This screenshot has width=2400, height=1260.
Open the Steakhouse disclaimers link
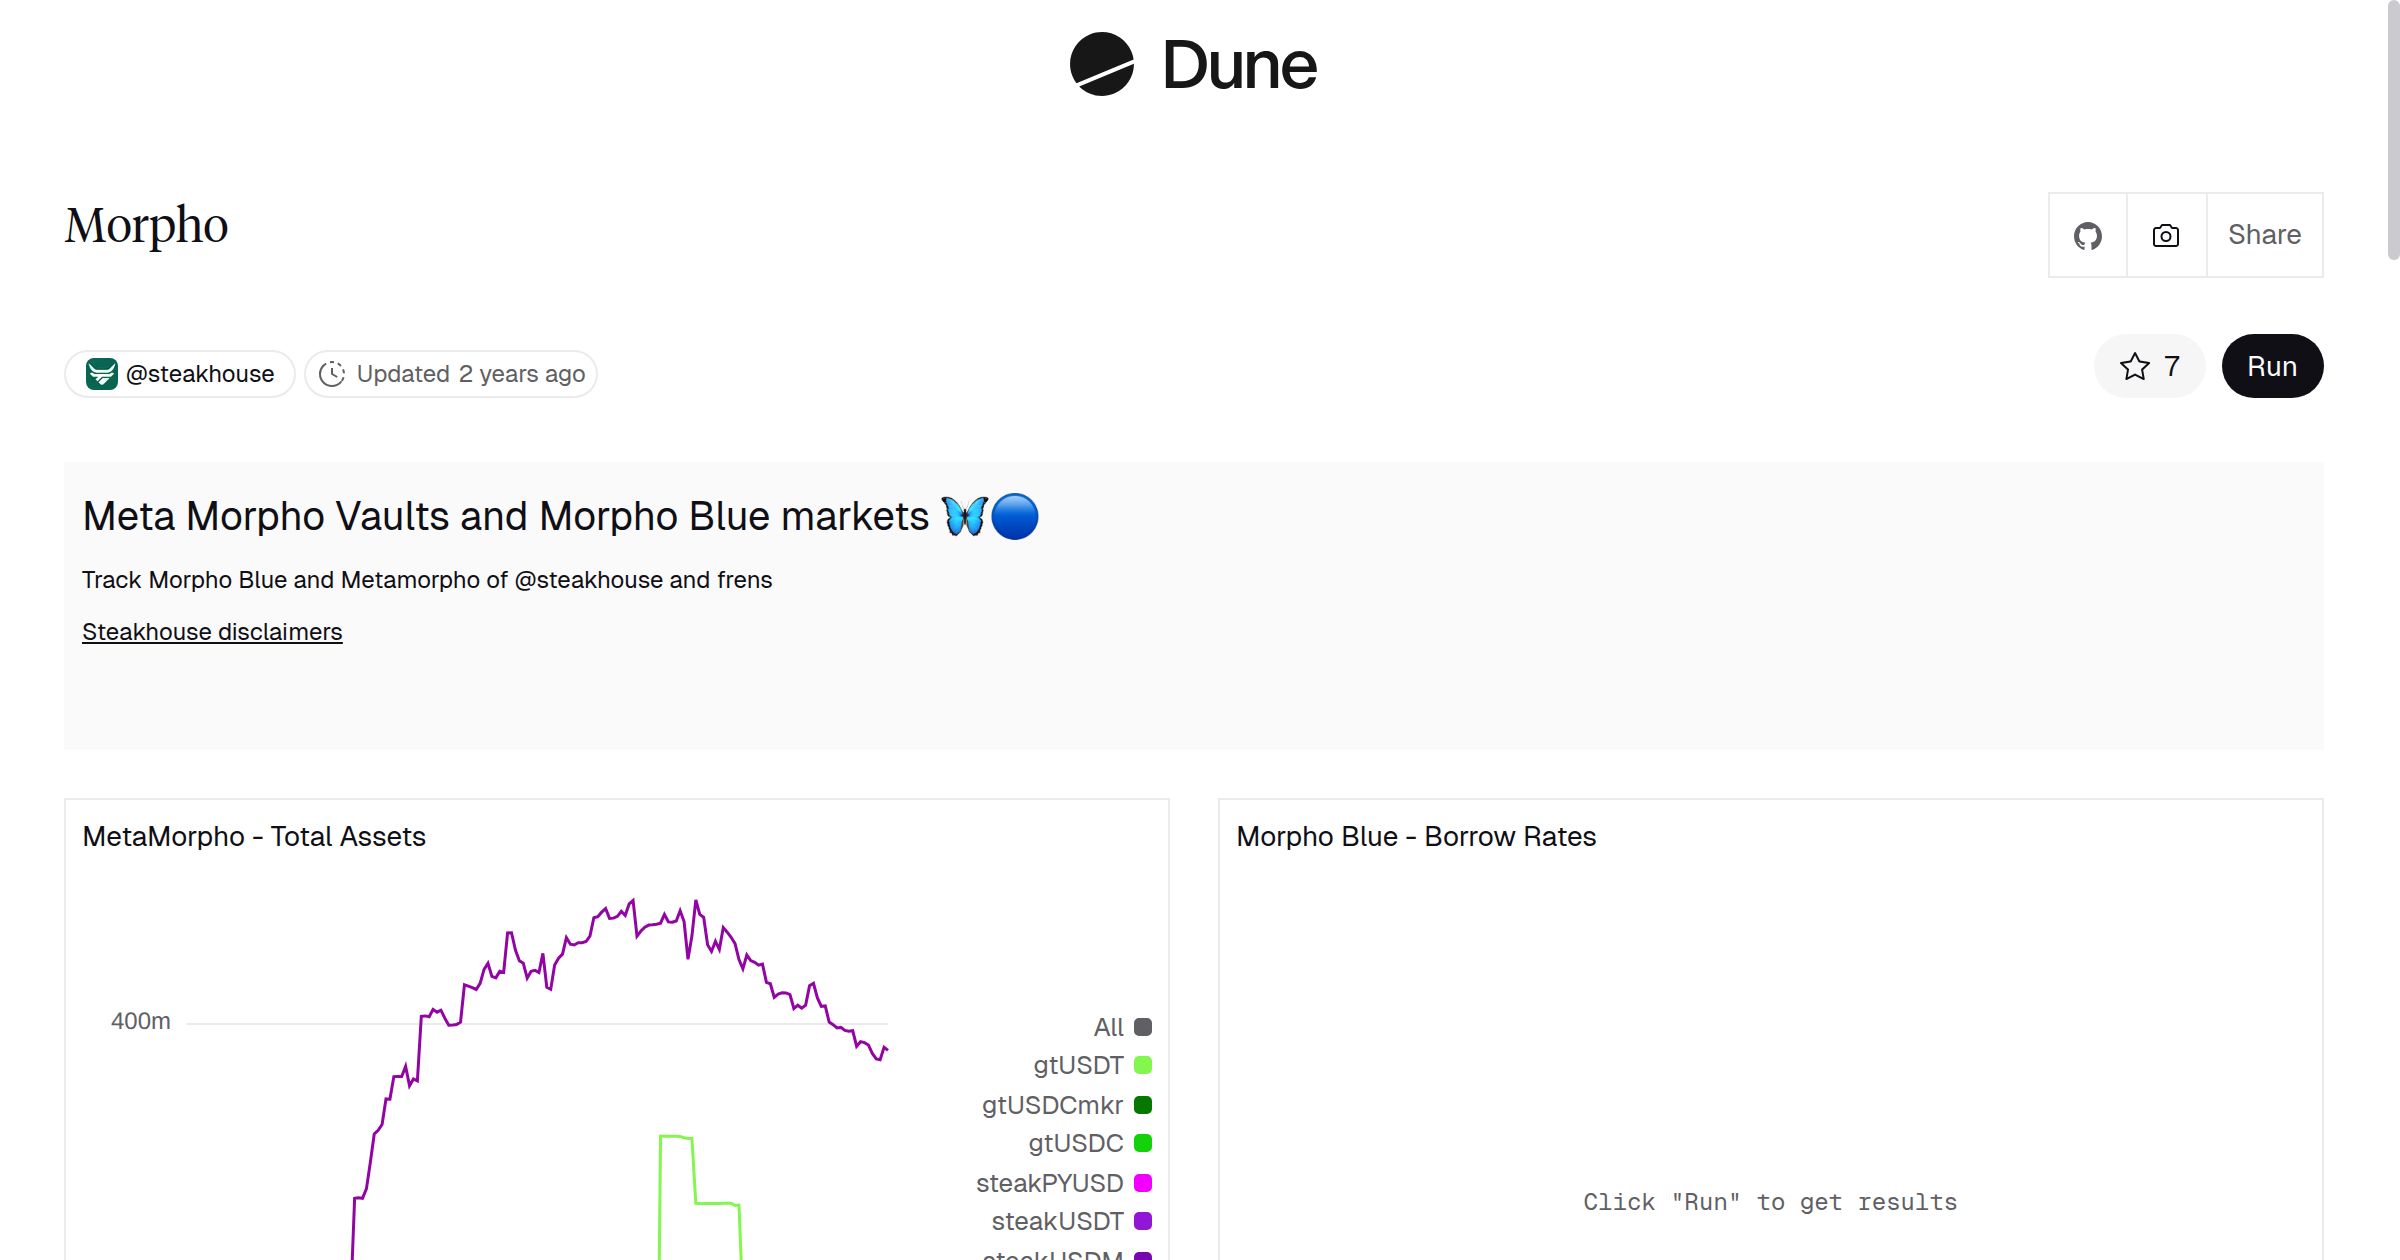[212, 632]
